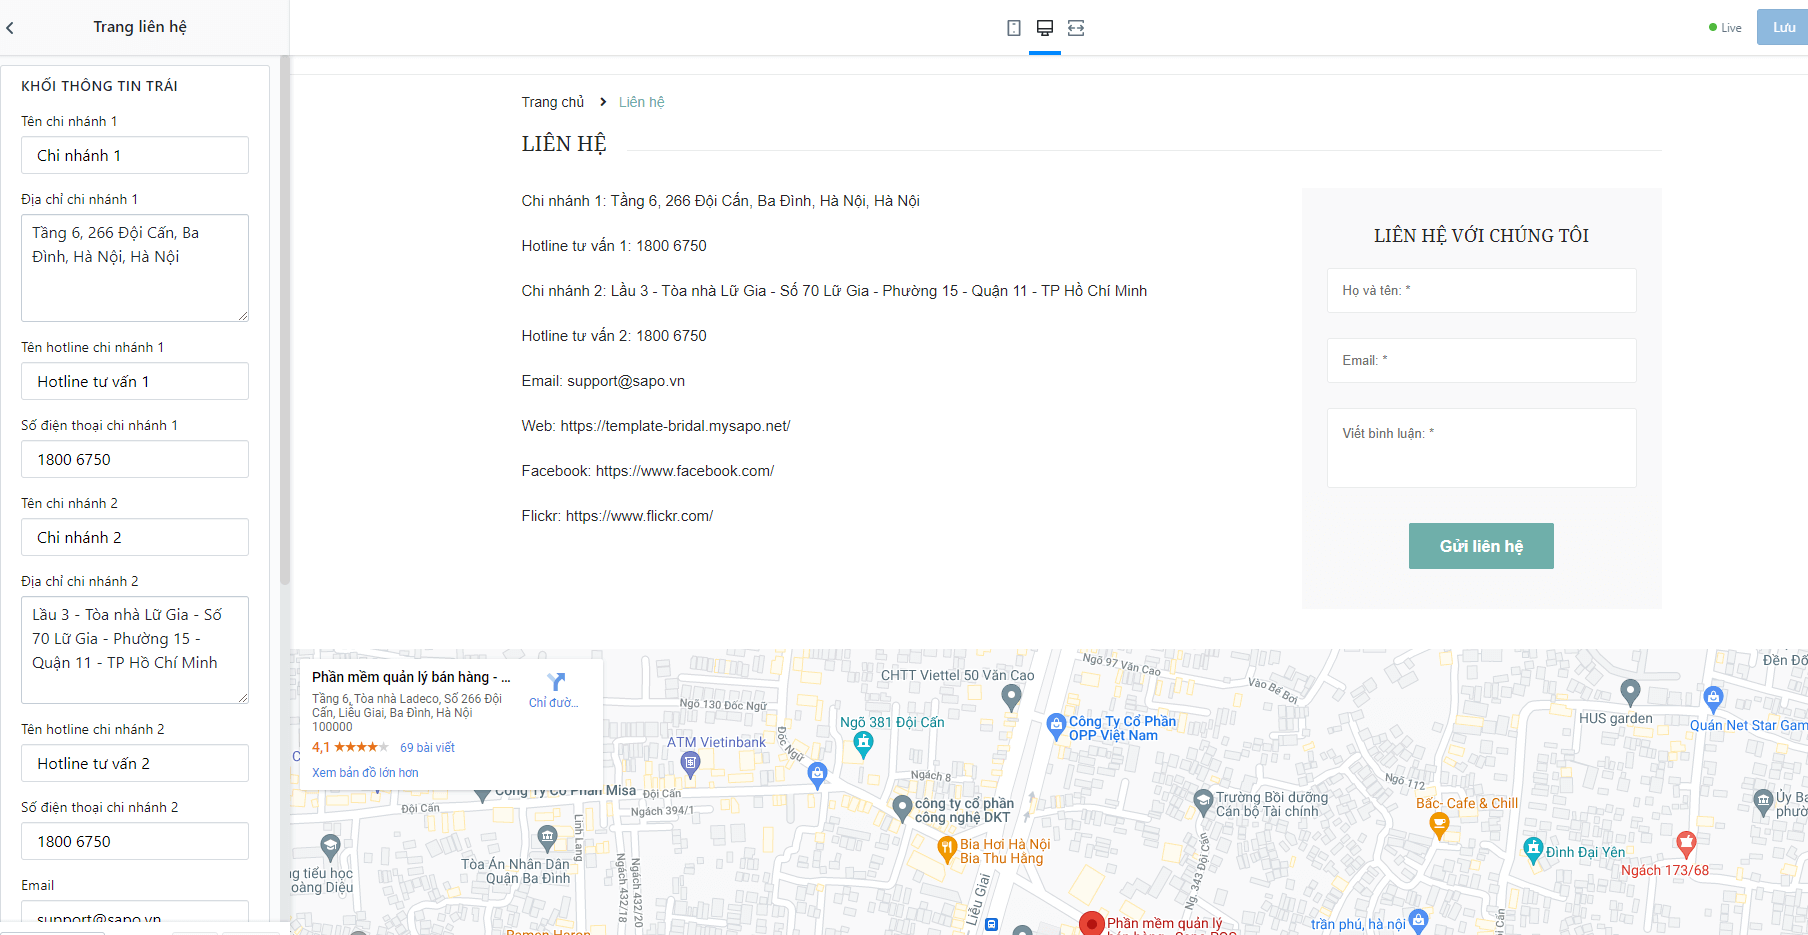Switch to mobile preview icon

coord(1014,28)
